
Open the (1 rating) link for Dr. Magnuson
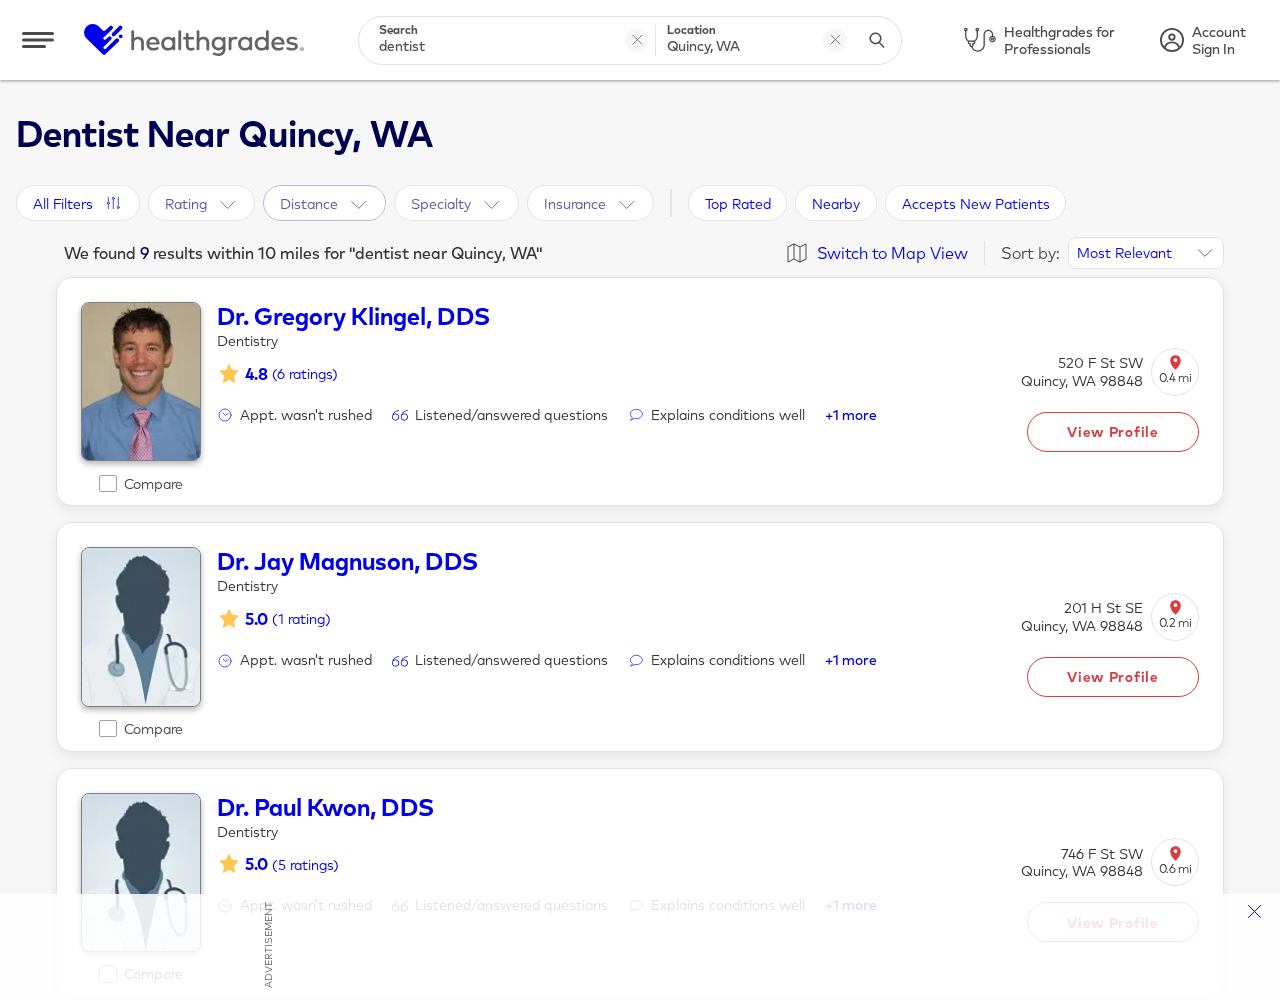point(301,619)
